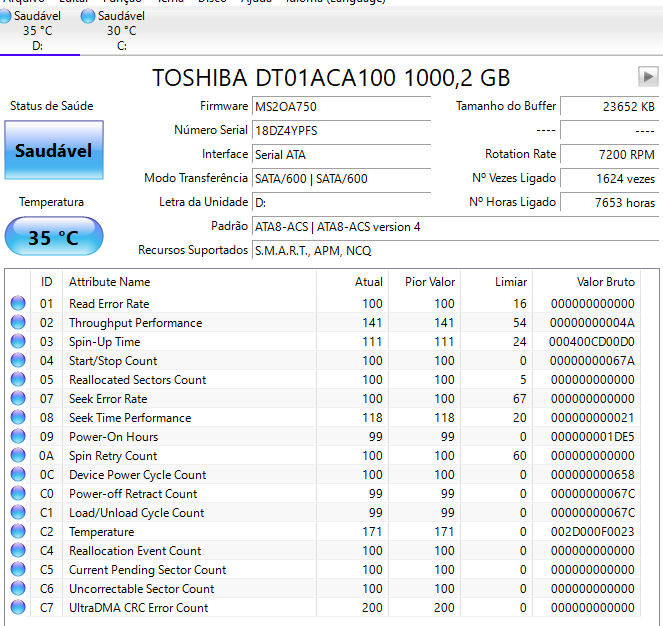Click the status orb for Power-On Hours
The image size is (663, 626).
18,436
